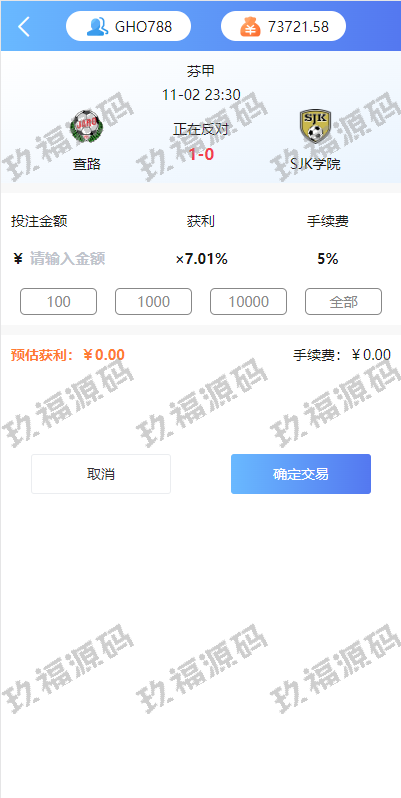Viewport: 401px width, 798px height.
Task: Choose the 10000 quick amount
Action: [248, 302]
